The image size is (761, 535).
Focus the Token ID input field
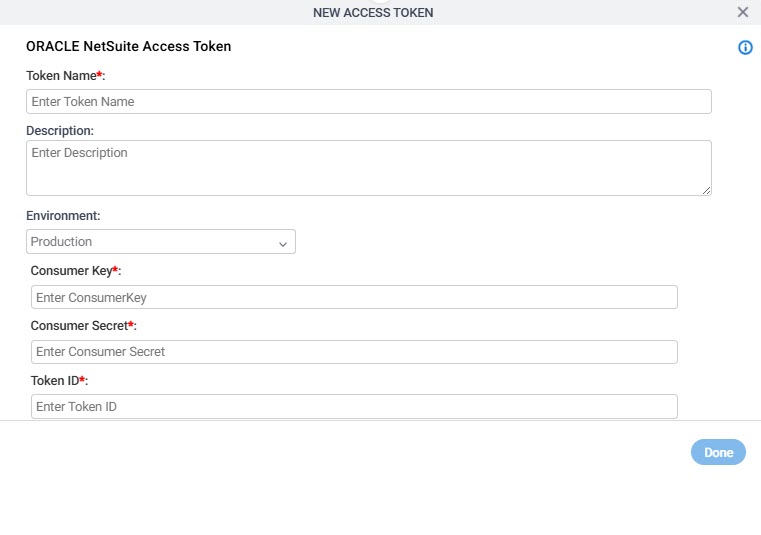pos(354,406)
